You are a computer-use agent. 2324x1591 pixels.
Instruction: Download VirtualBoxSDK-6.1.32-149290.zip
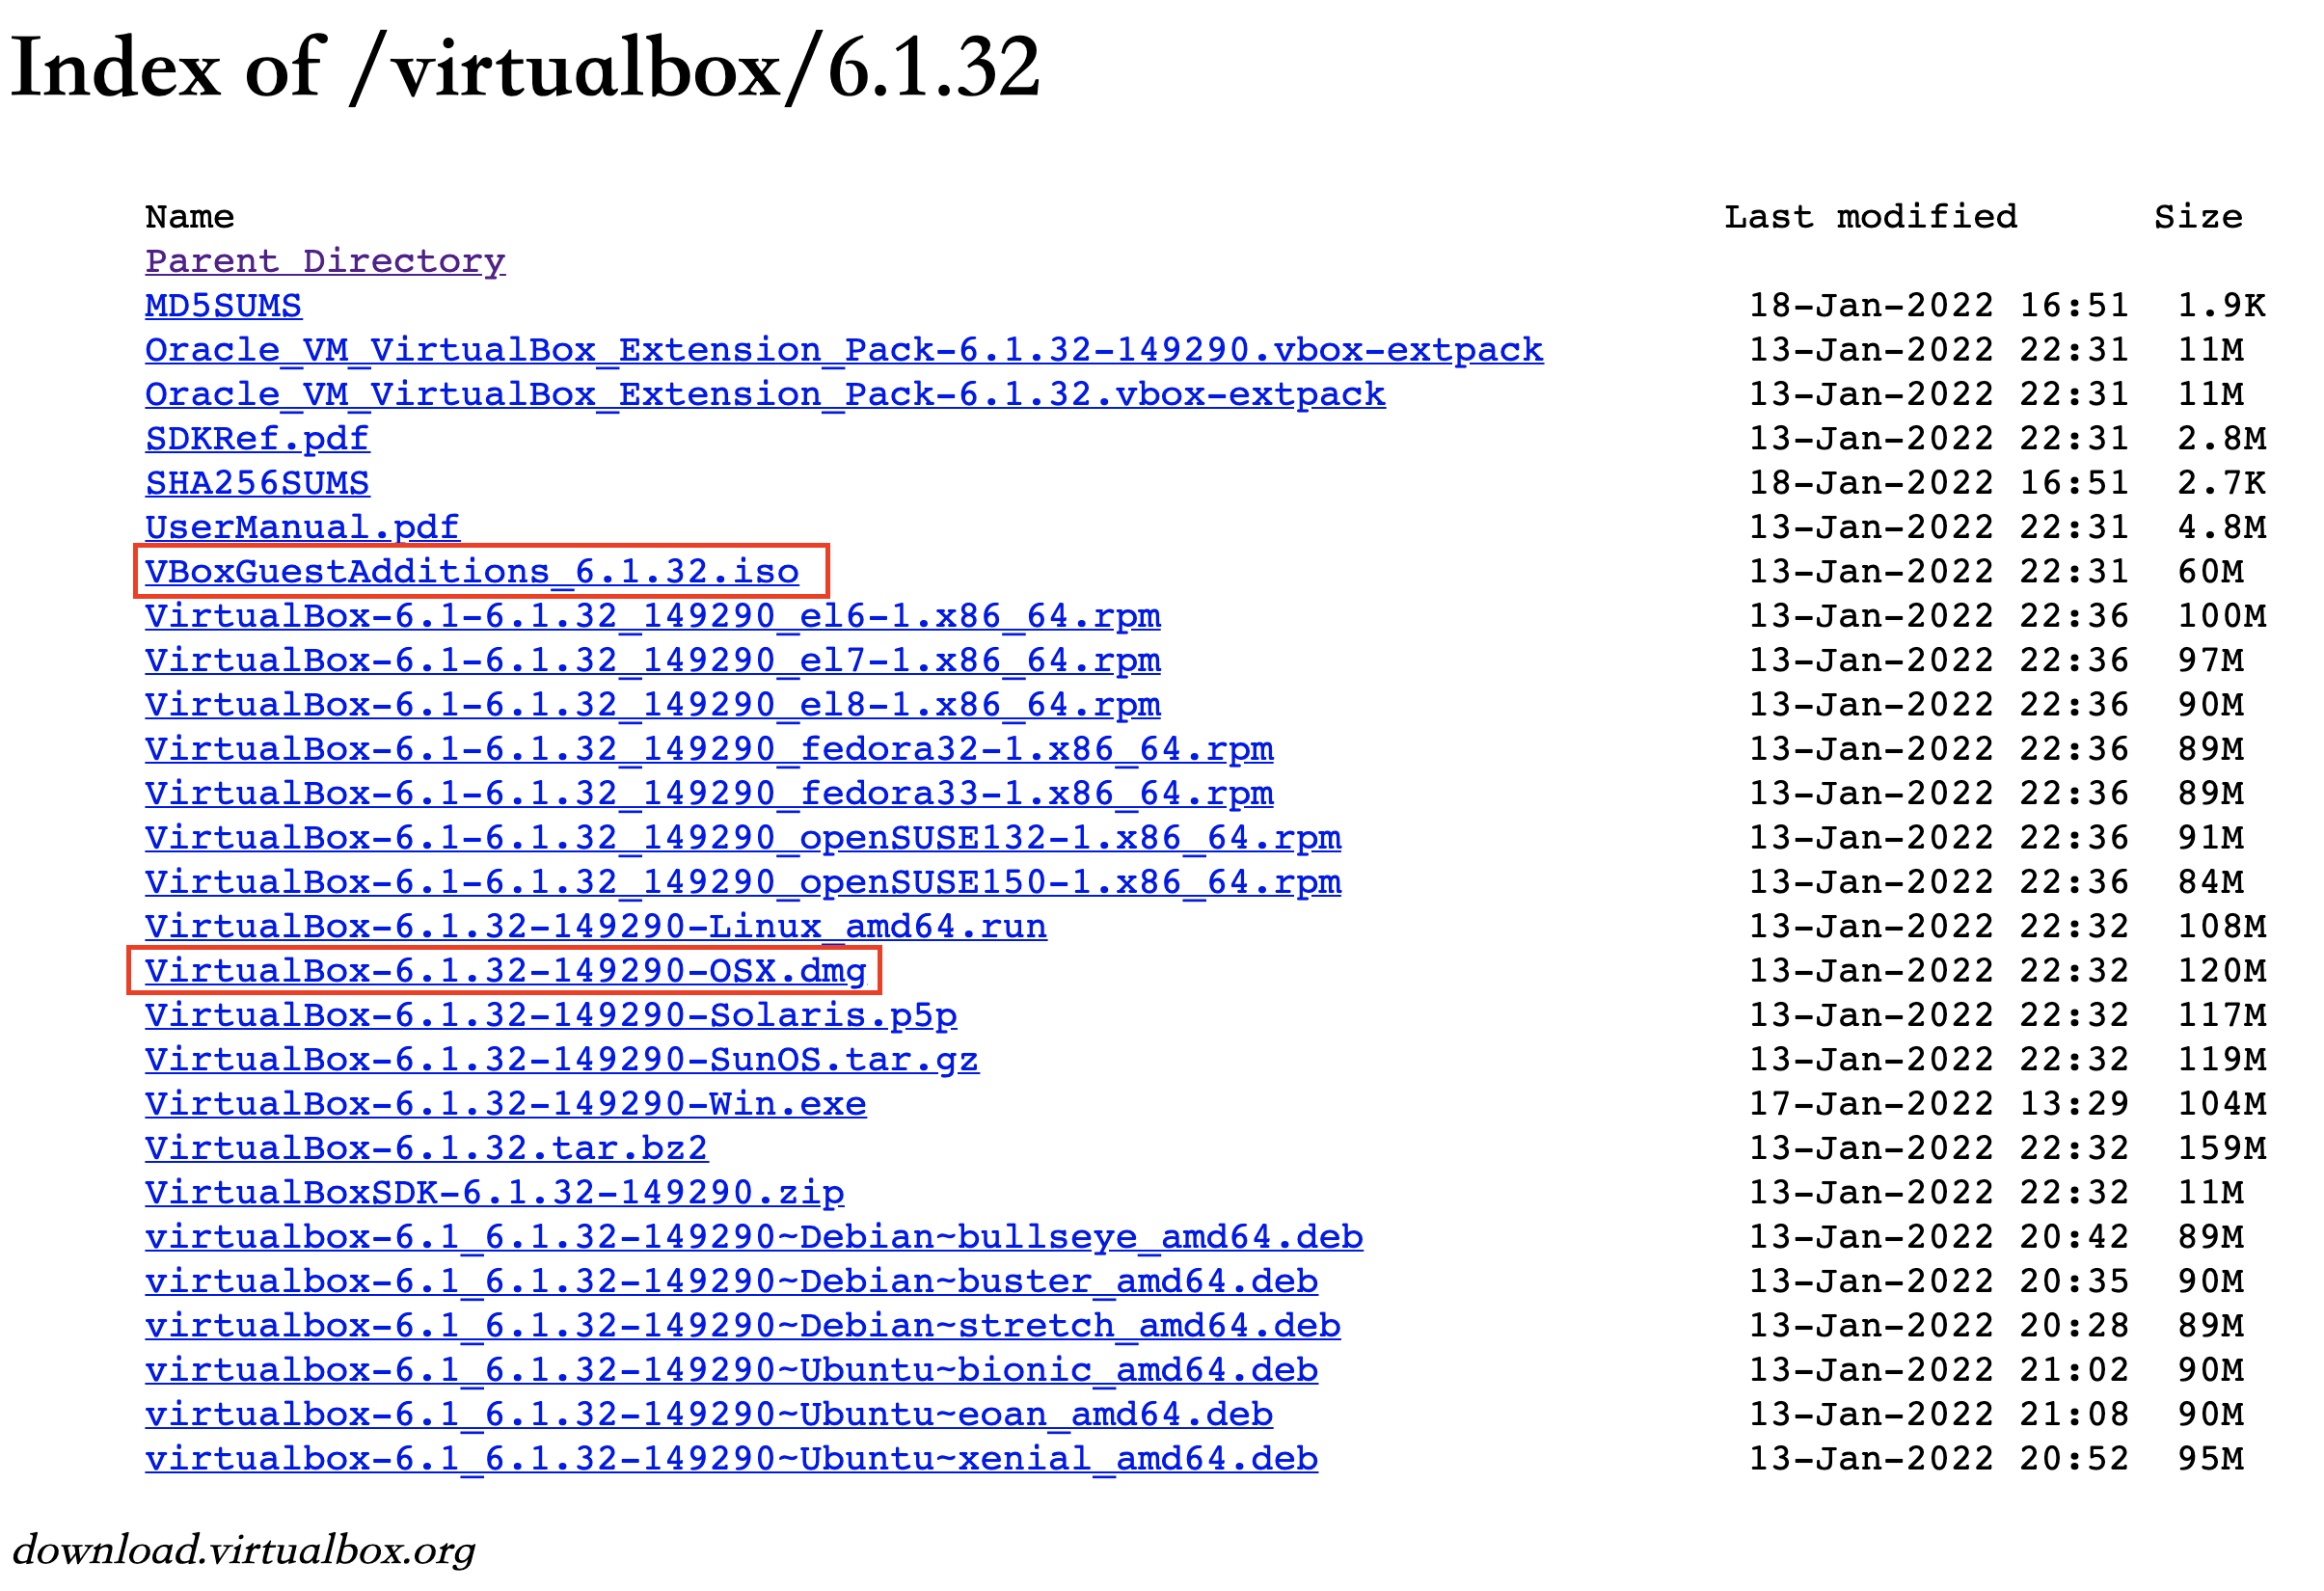point(494,1192)
